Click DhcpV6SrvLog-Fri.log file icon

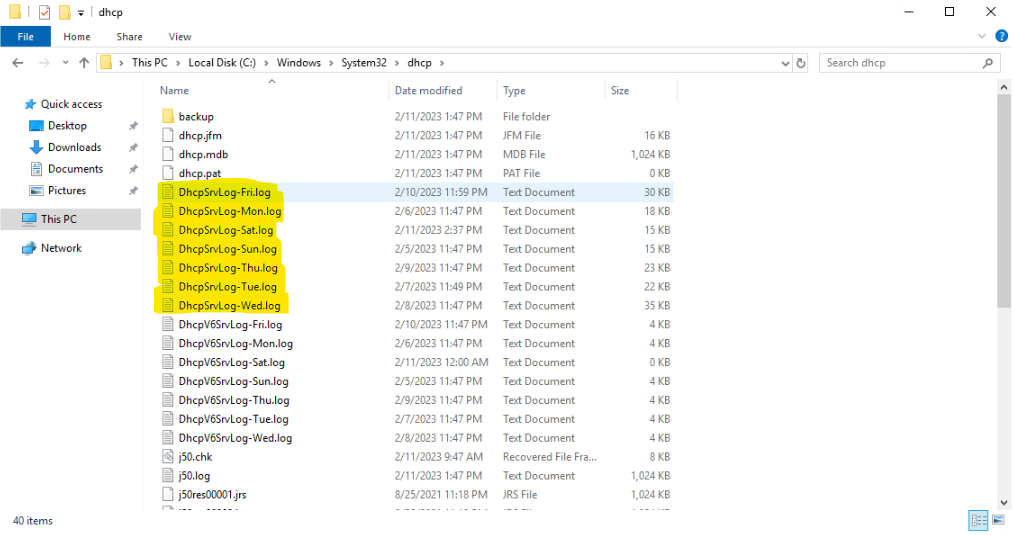(x=168, y=324)
